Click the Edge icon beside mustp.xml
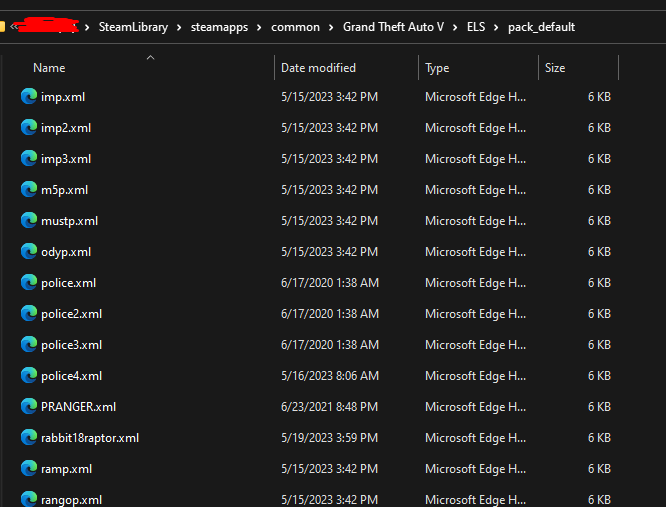The height and width of the screenshot is (507, 666). 29,220
